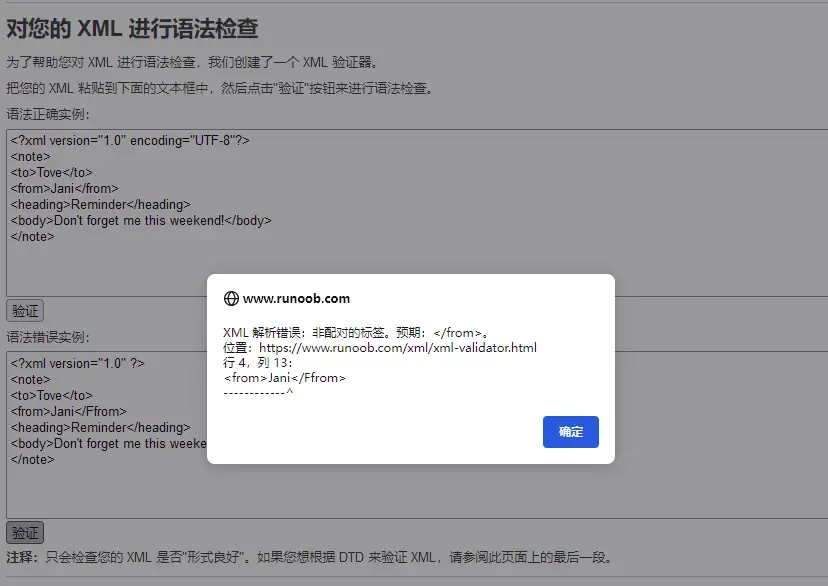Click the XML 解析错误 message line
The height and width of the screenshot is (586, 828).
point(355,333)
